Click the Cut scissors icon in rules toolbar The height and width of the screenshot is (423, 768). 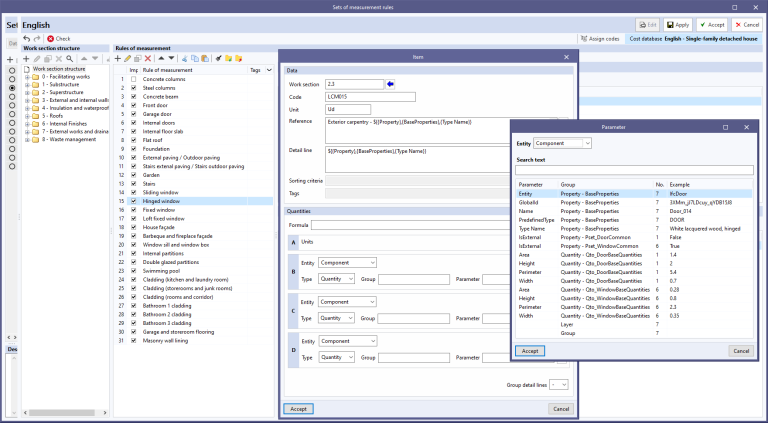185,59
